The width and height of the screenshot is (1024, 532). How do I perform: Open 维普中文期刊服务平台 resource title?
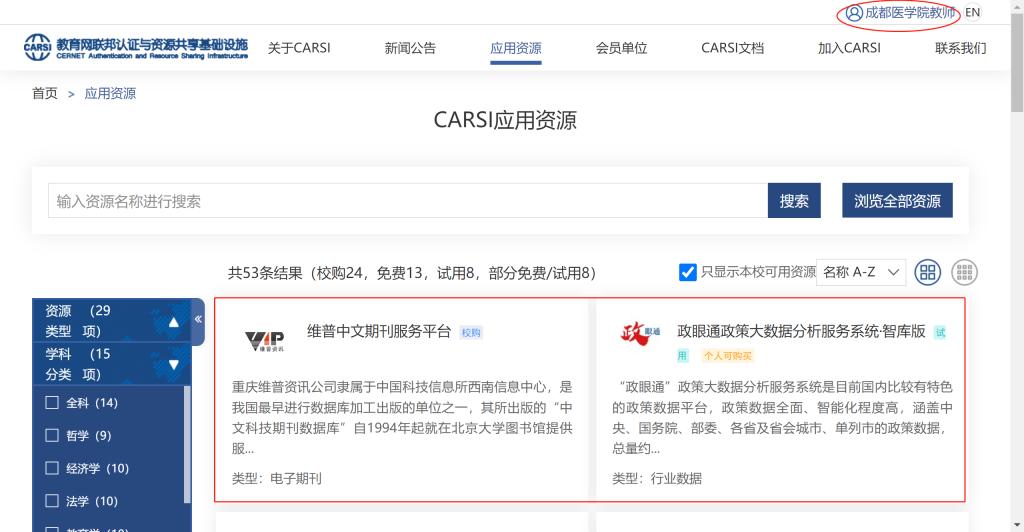379,332
